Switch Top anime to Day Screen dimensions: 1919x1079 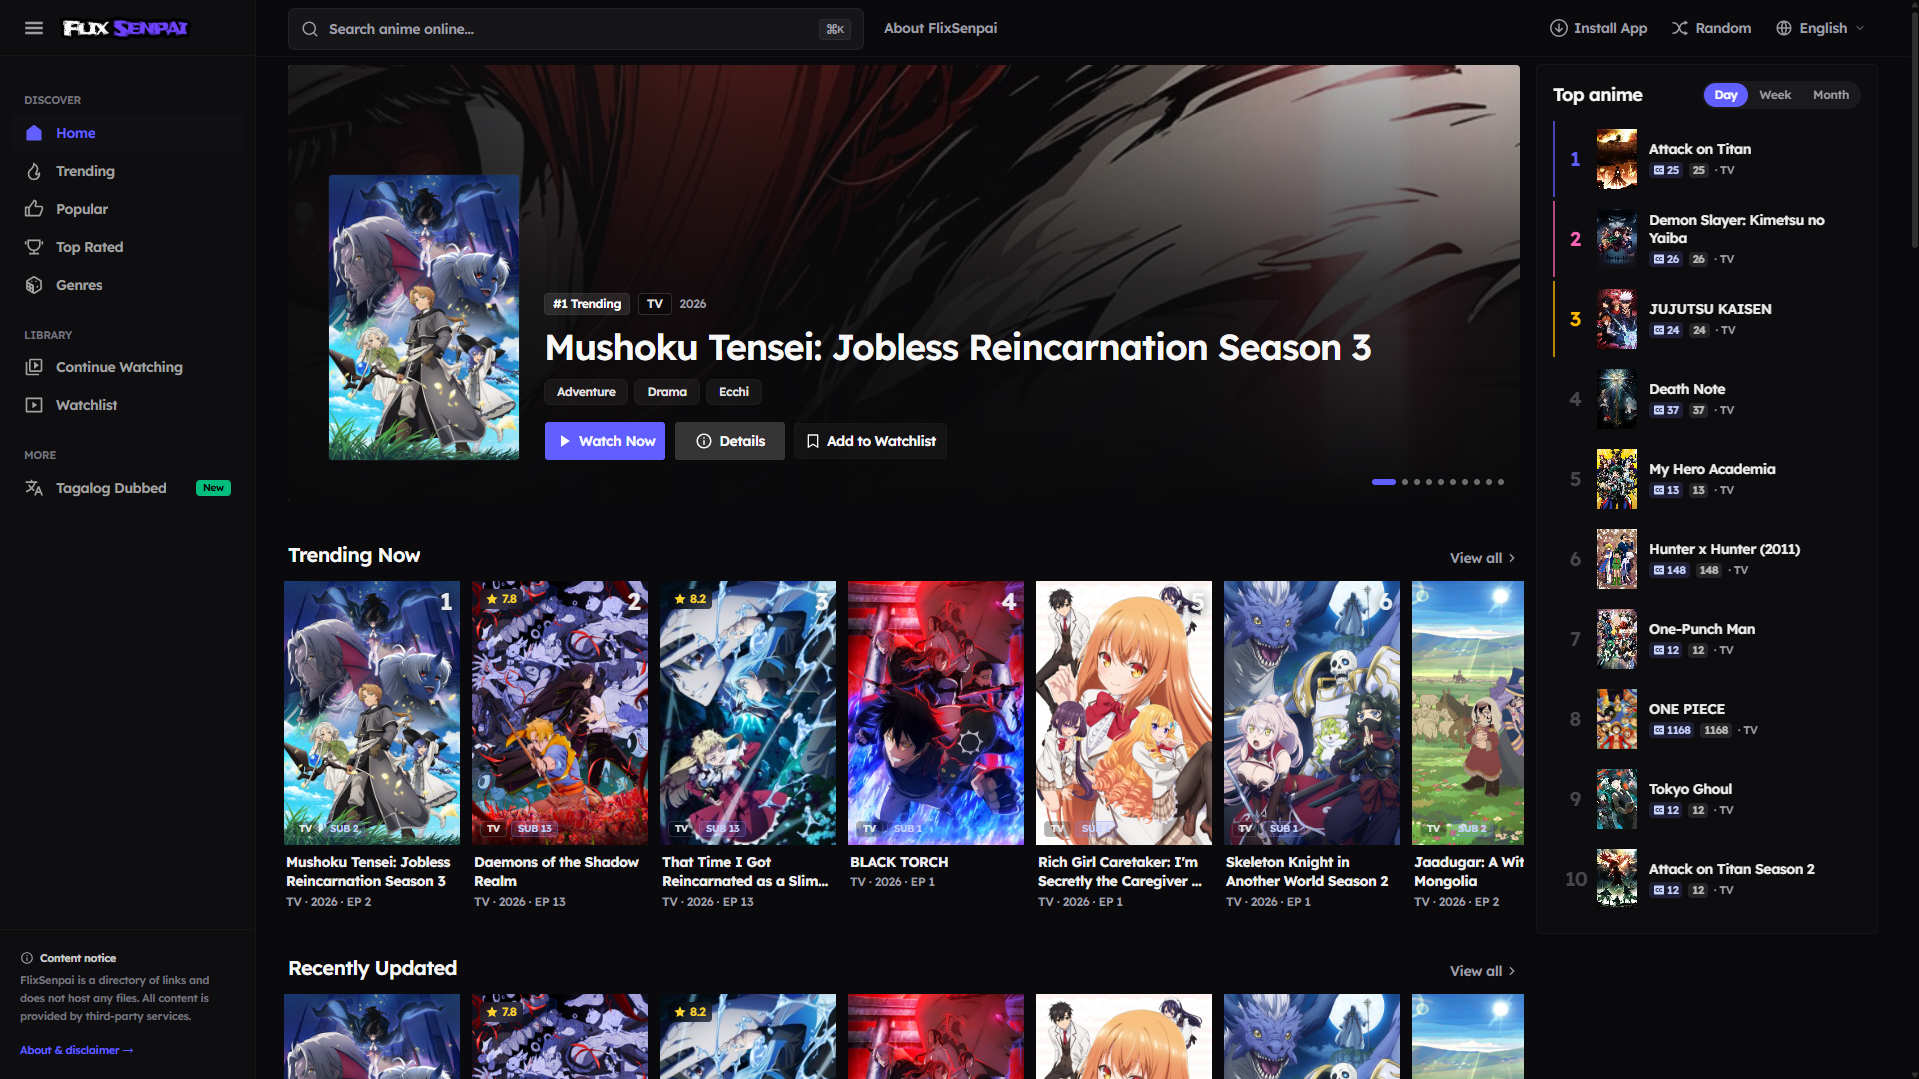click(x=1725, y=95)
